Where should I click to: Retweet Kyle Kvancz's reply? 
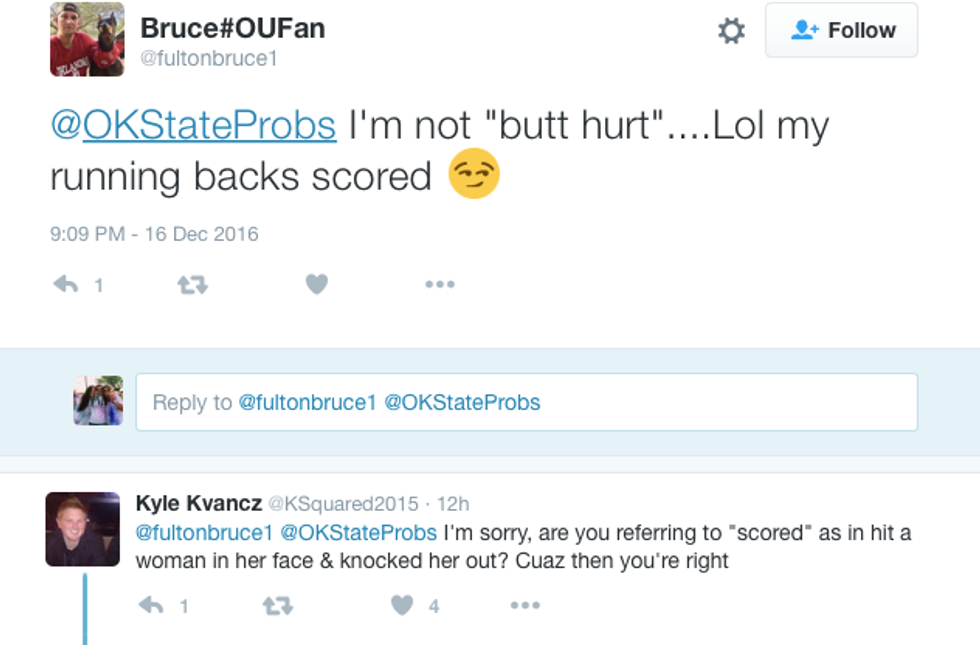pos(275,605)
